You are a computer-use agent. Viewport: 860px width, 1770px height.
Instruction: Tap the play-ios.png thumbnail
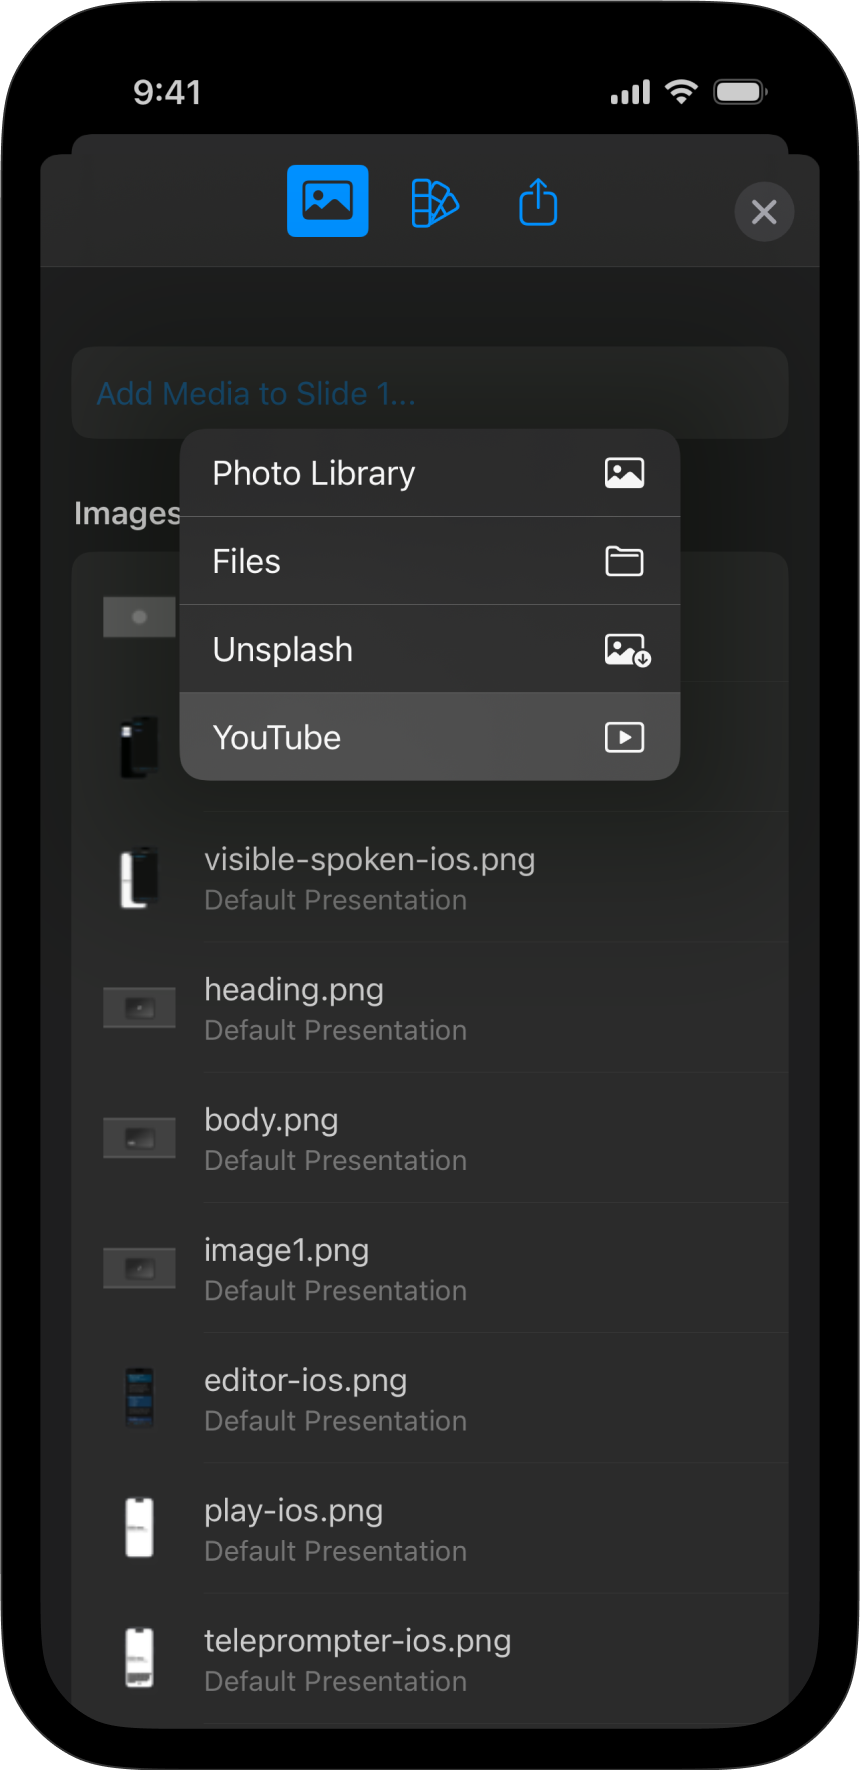click(139, 1528)
